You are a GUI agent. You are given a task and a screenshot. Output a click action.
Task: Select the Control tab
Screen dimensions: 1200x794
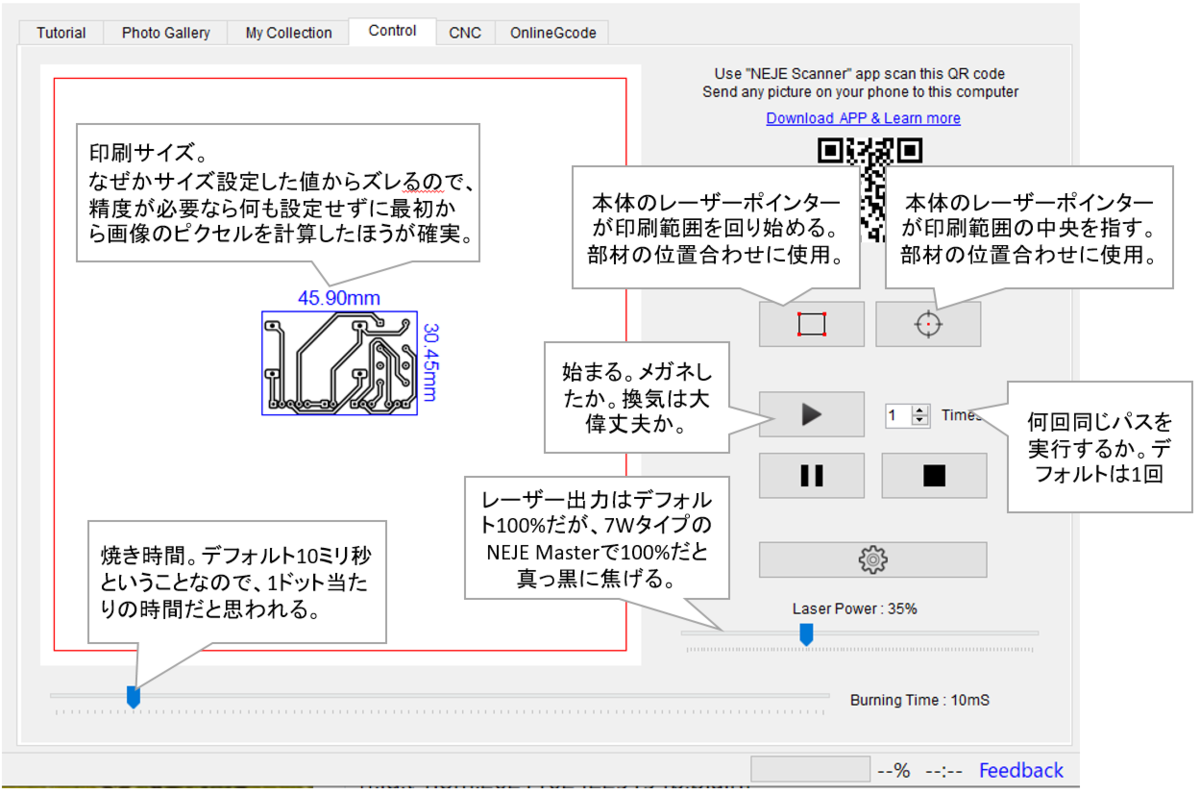click(x=392, y=31)
